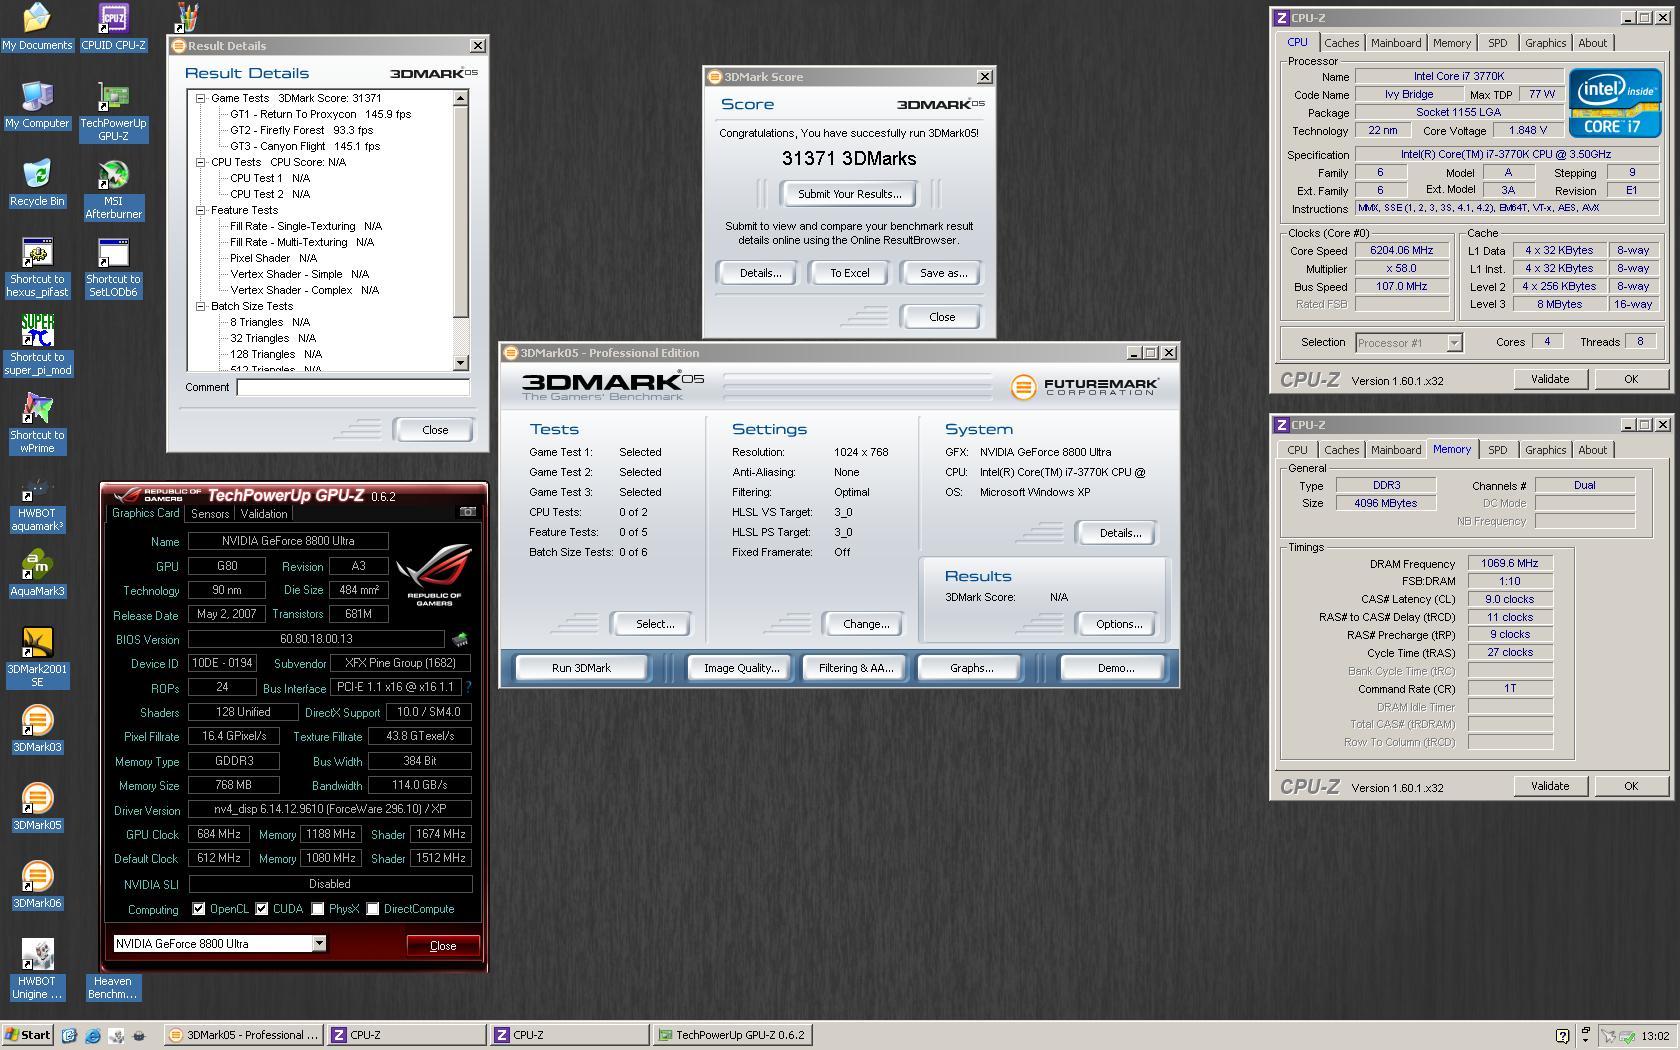This screenshot has height=1050, width=1680.
Task: Switch to 3DMark05 Professional taskbar button
Action: tap(244, 1036)
